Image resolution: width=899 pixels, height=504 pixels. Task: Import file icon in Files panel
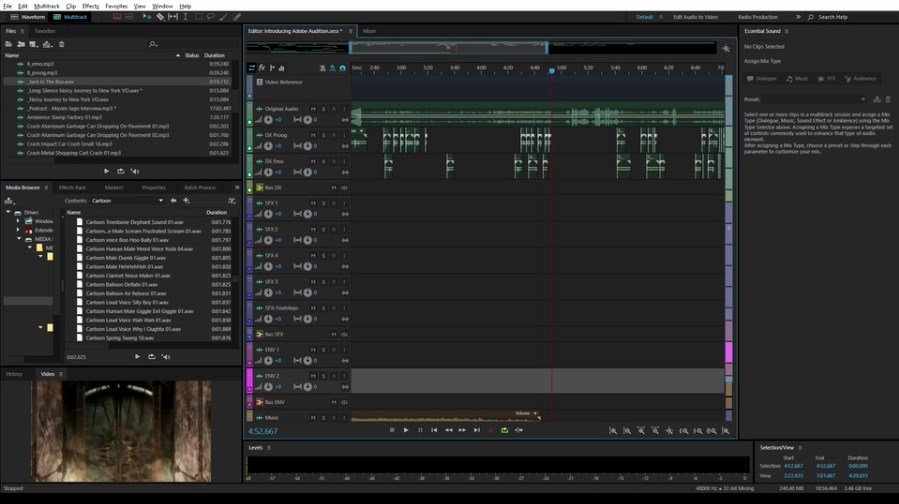21,44
